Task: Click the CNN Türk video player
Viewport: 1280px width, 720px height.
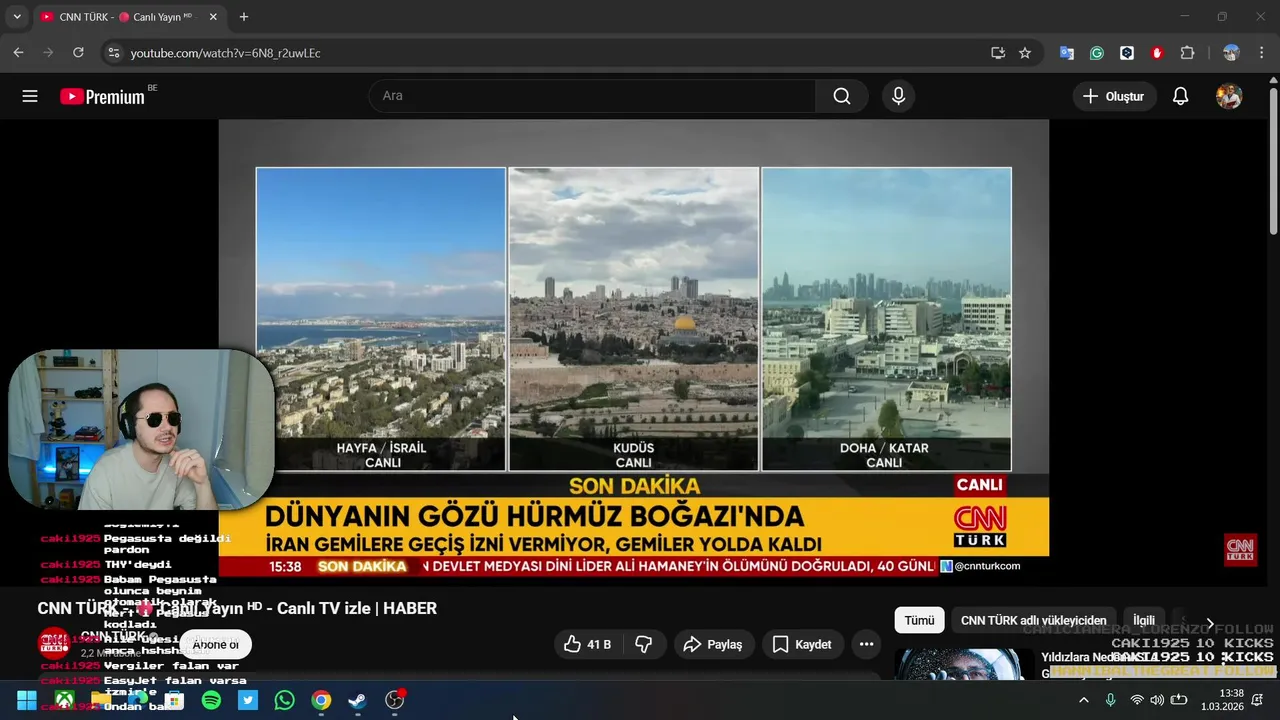Action: [634, 349]
